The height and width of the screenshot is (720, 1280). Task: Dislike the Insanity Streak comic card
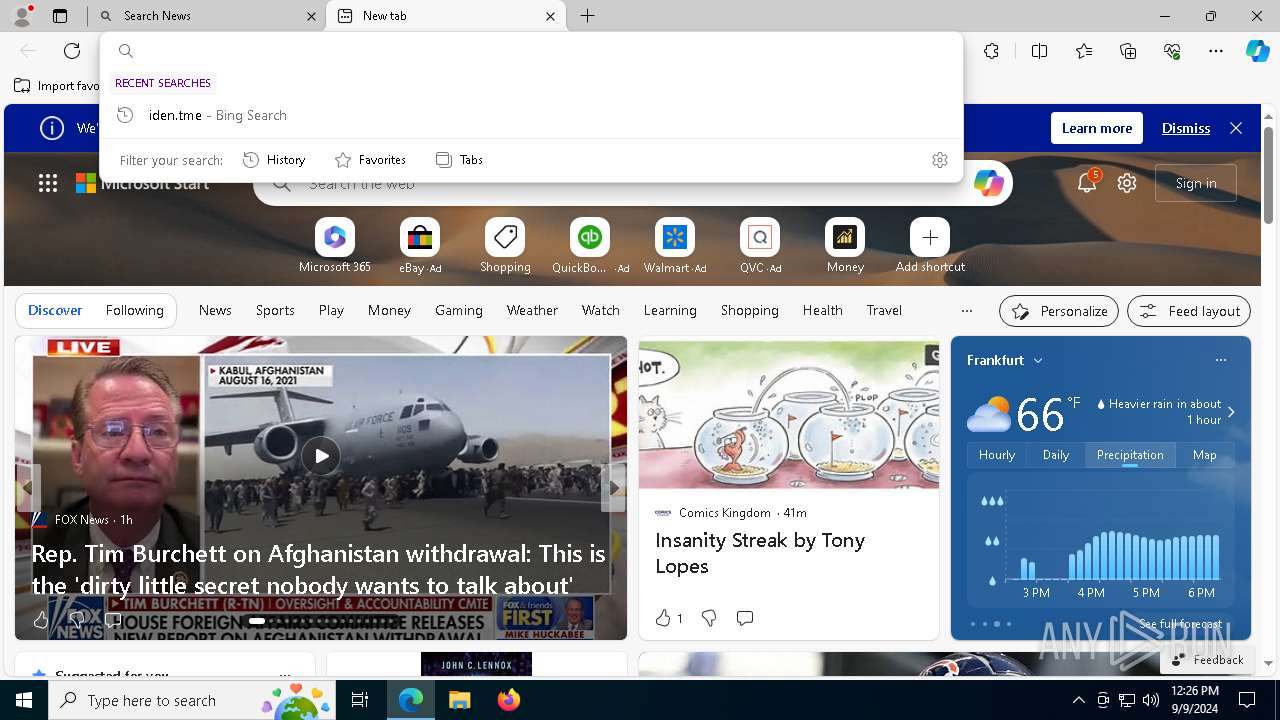tap(709, 618)
